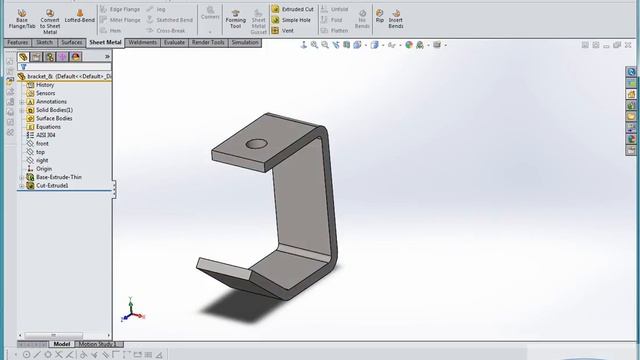
Task: Click the Section View icon
Action: coord(347,45)
